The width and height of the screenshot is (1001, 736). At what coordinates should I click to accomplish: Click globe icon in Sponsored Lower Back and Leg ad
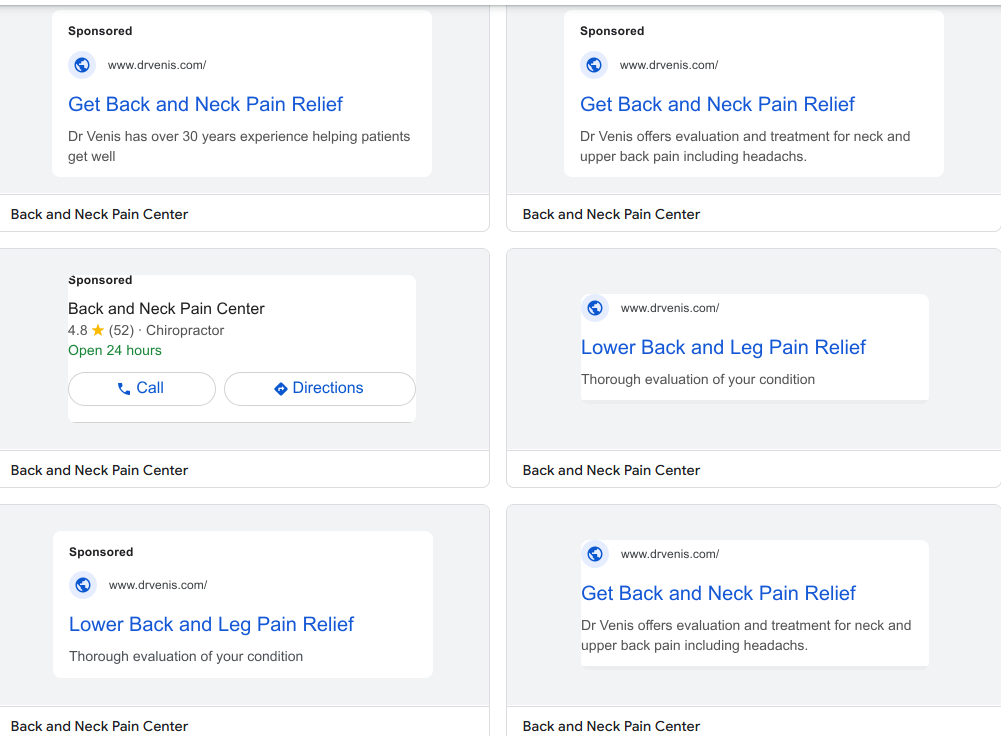pos(83,585)
